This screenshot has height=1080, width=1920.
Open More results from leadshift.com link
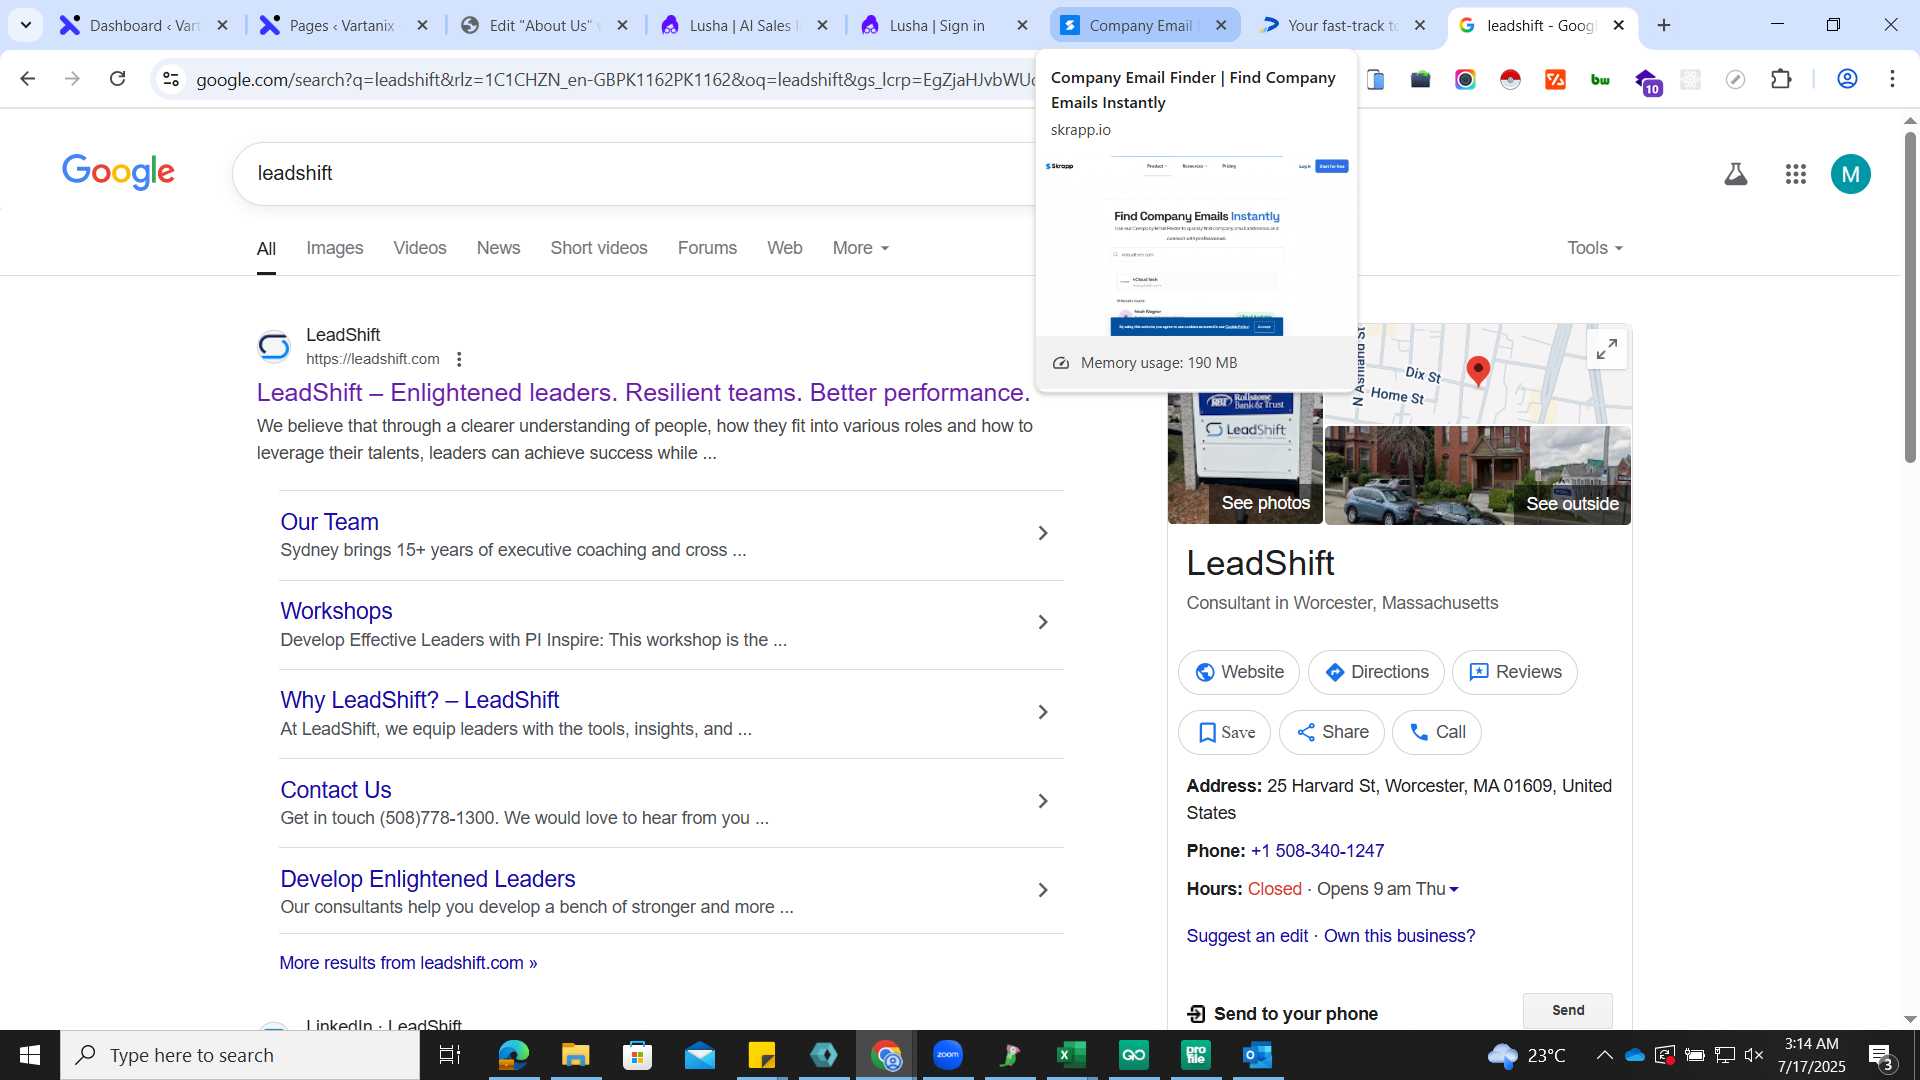(x=408, y=963)
